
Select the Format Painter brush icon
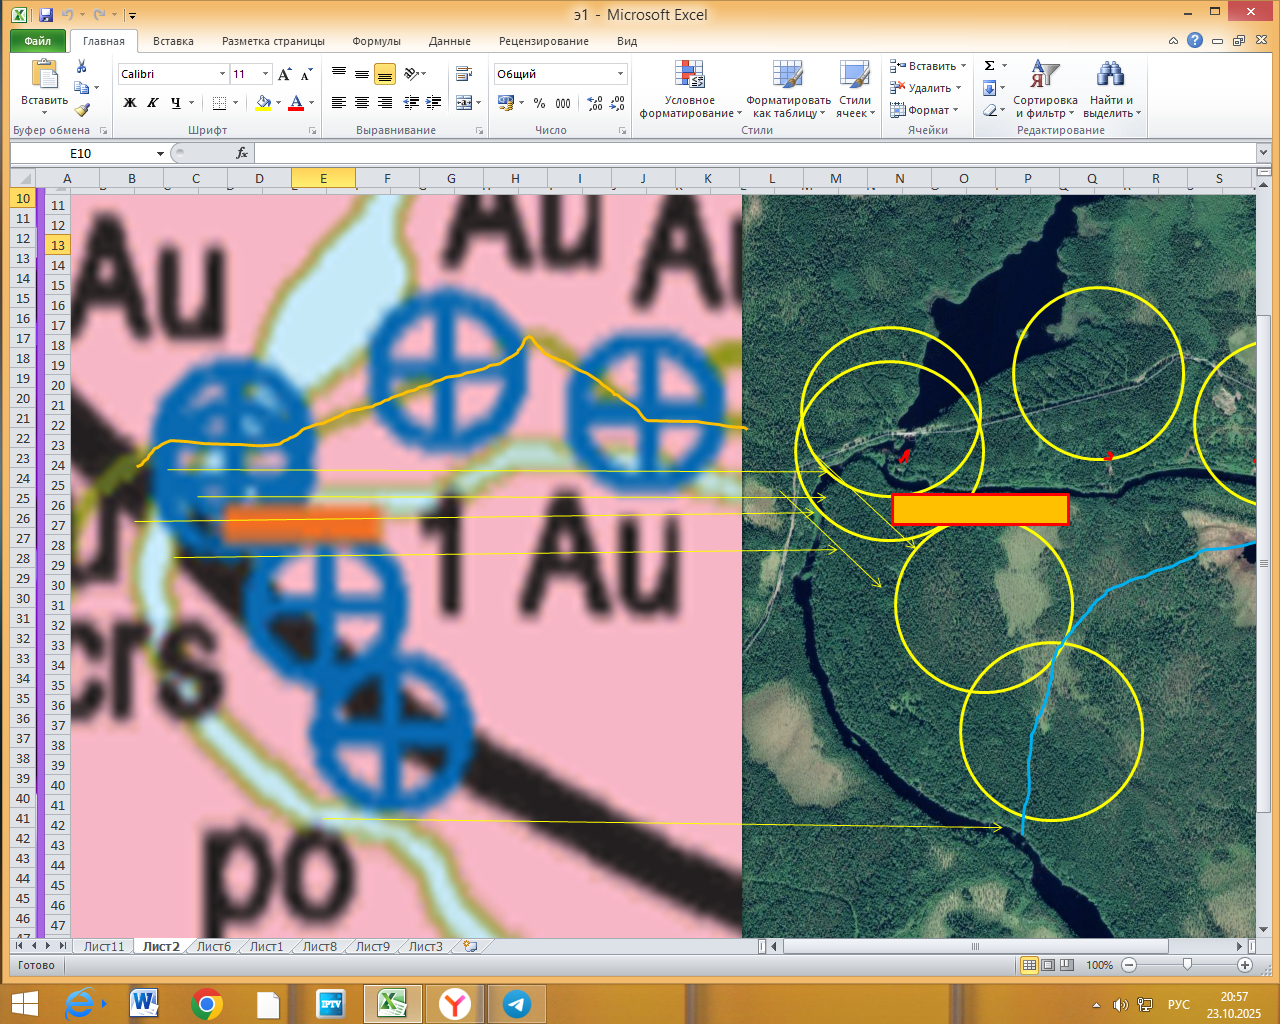(82, 109)
